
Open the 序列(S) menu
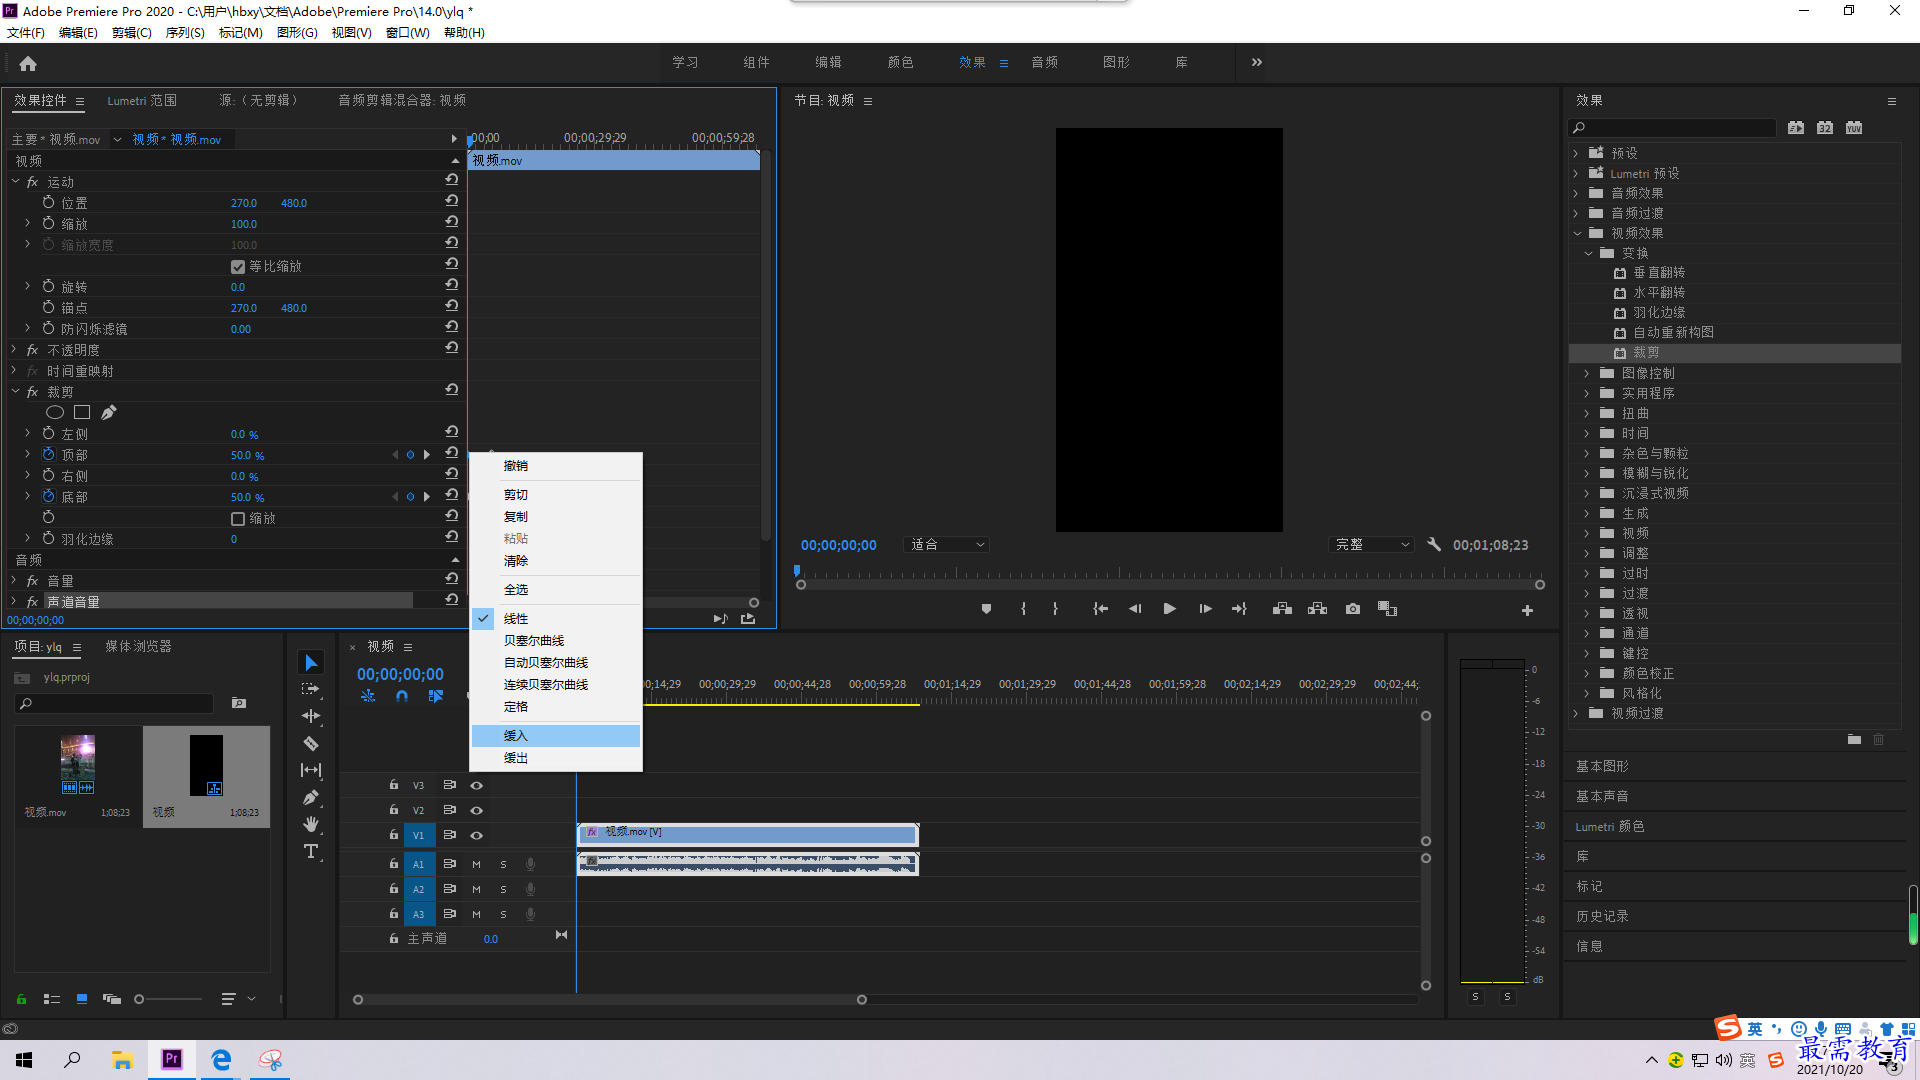tap(185, 33)
